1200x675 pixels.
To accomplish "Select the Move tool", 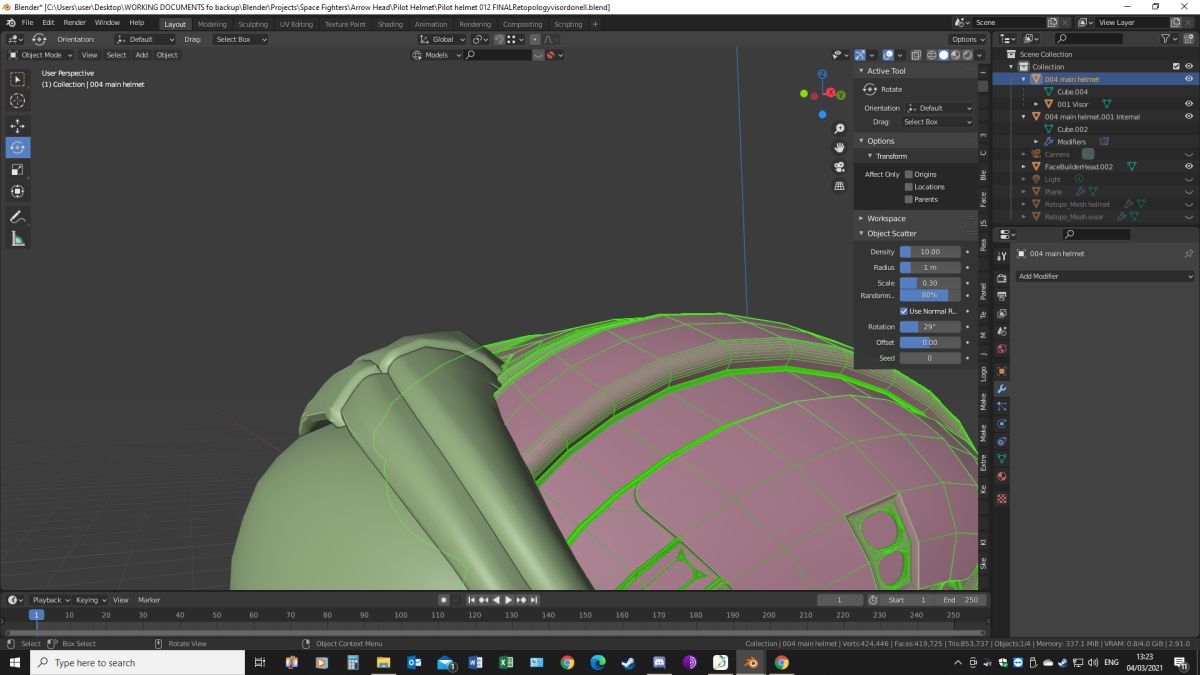I will coord(18,126).
